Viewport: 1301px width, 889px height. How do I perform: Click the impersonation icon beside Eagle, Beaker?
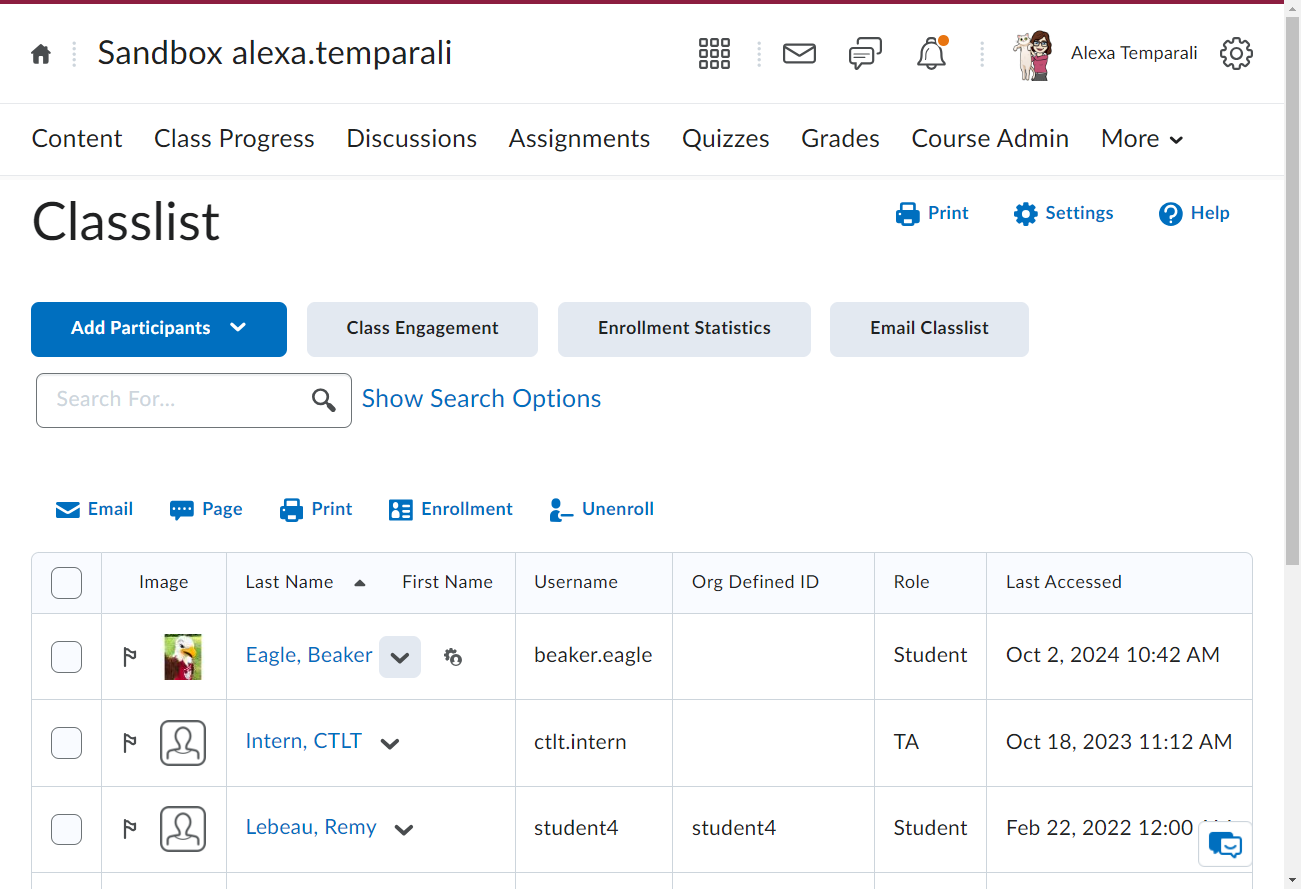(x=453, y=657)
